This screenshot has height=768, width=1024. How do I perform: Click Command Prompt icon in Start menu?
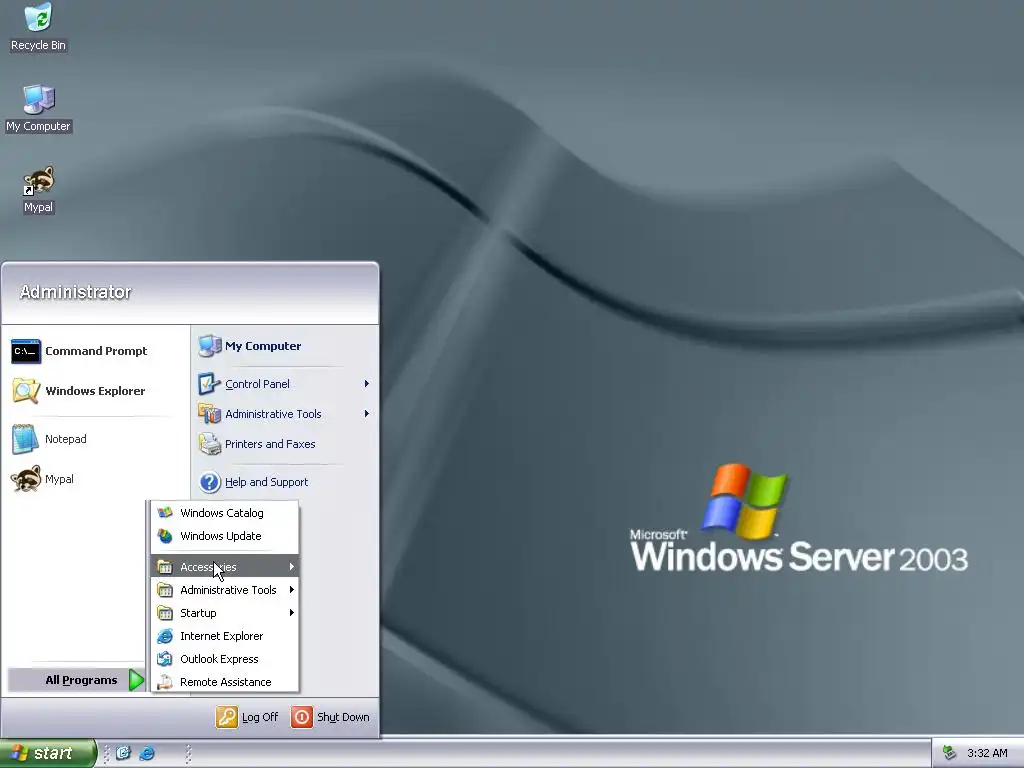[x=25, y=351]
